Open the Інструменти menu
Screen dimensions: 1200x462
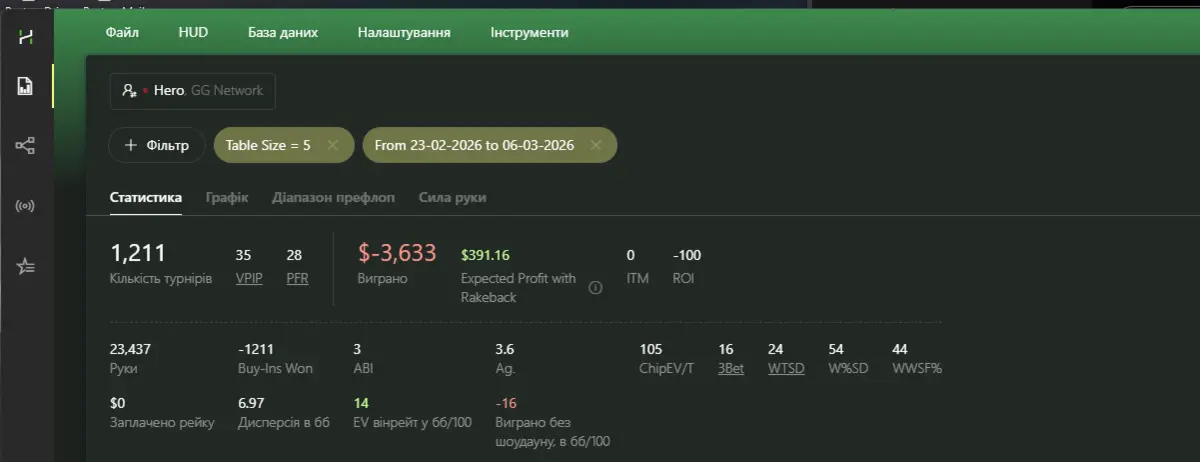[x=529, y=32]
